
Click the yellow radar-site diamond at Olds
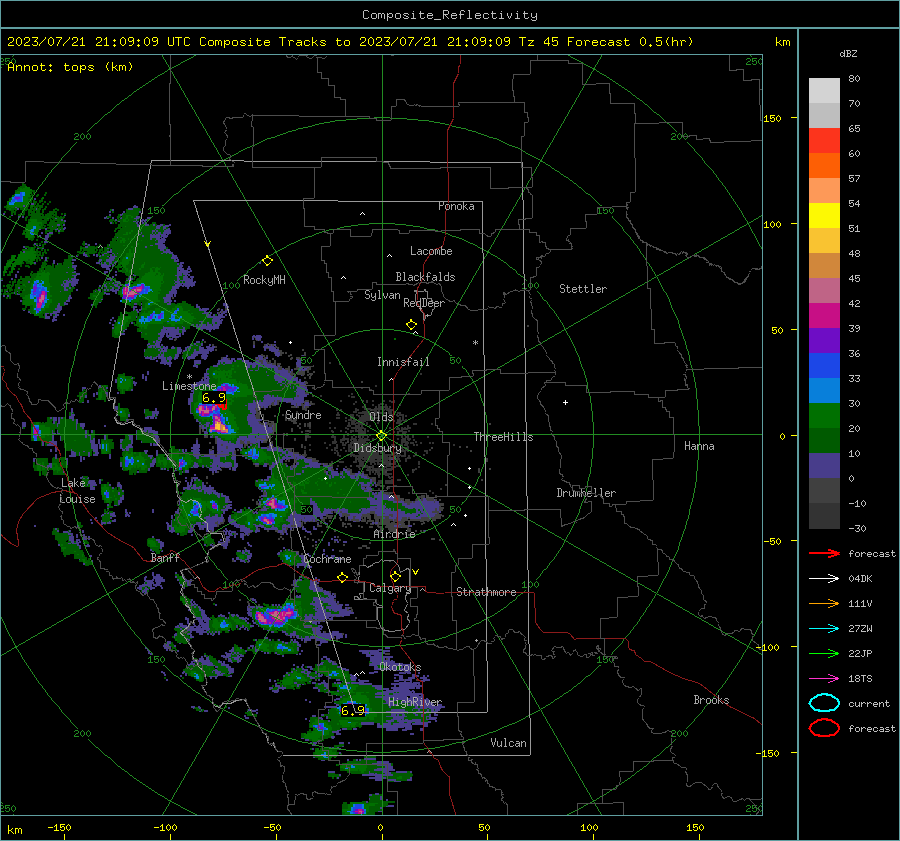381,436
